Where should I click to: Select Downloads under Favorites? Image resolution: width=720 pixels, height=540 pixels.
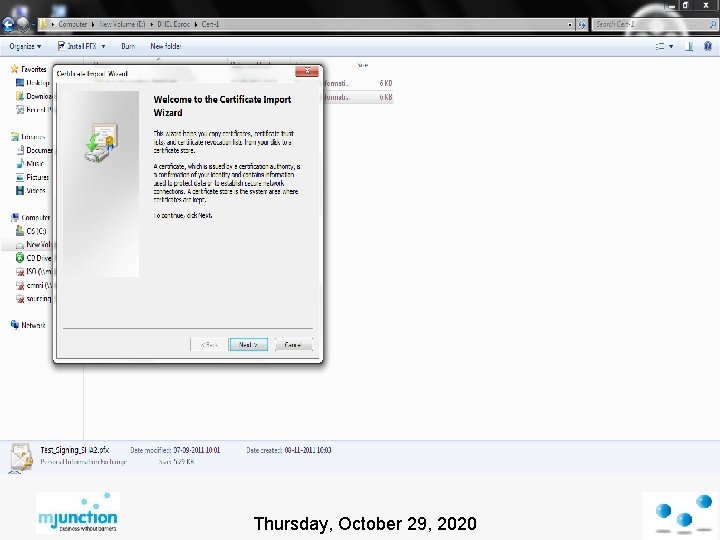tap(39, 96)
